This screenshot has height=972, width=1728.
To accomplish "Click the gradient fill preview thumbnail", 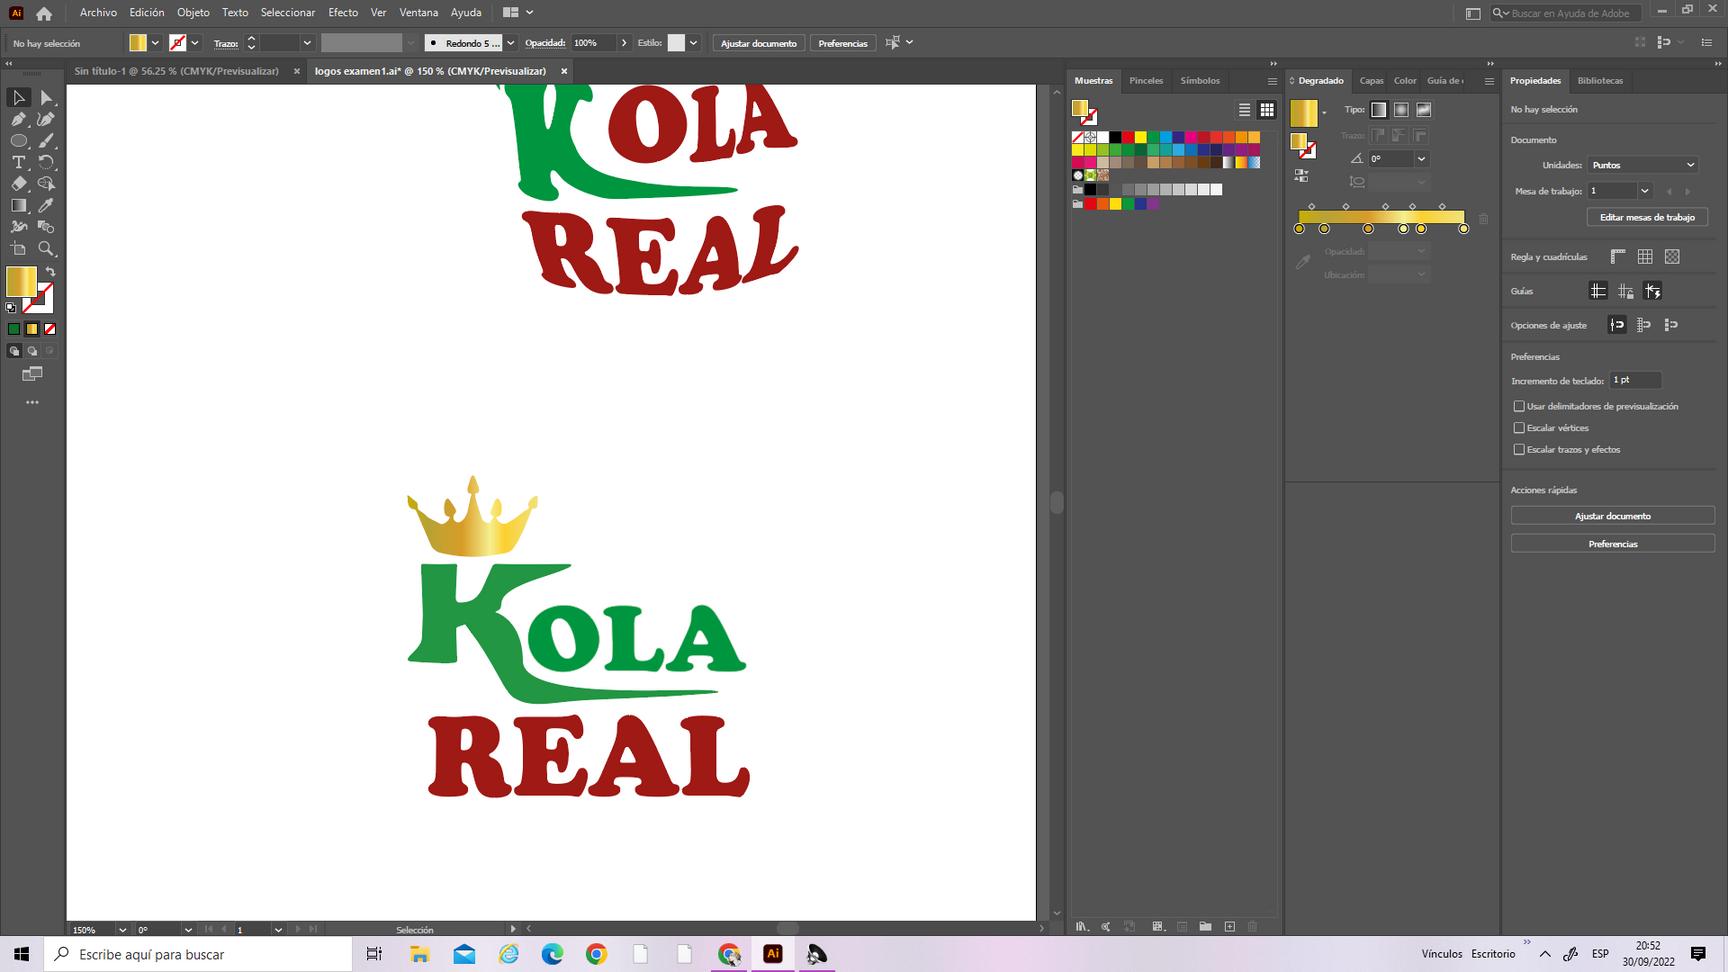I will click(1304, 113).
